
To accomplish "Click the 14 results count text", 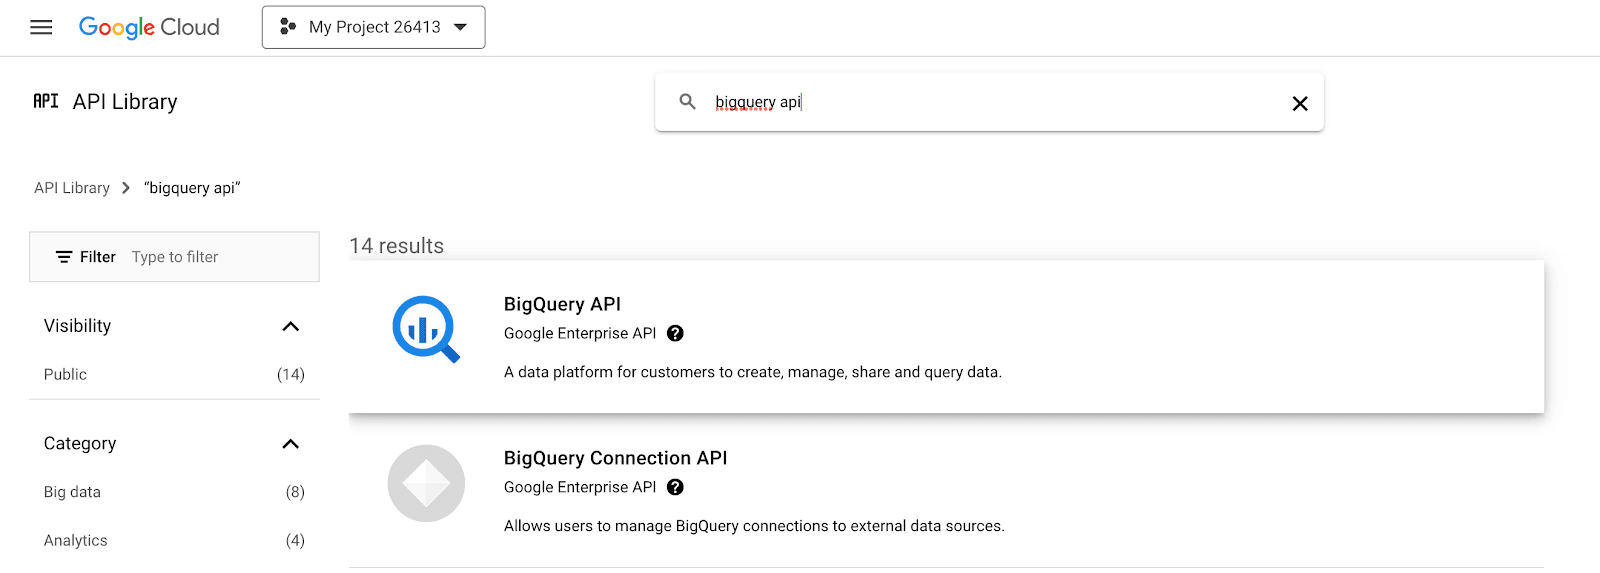I will click(x=396, y=246).
